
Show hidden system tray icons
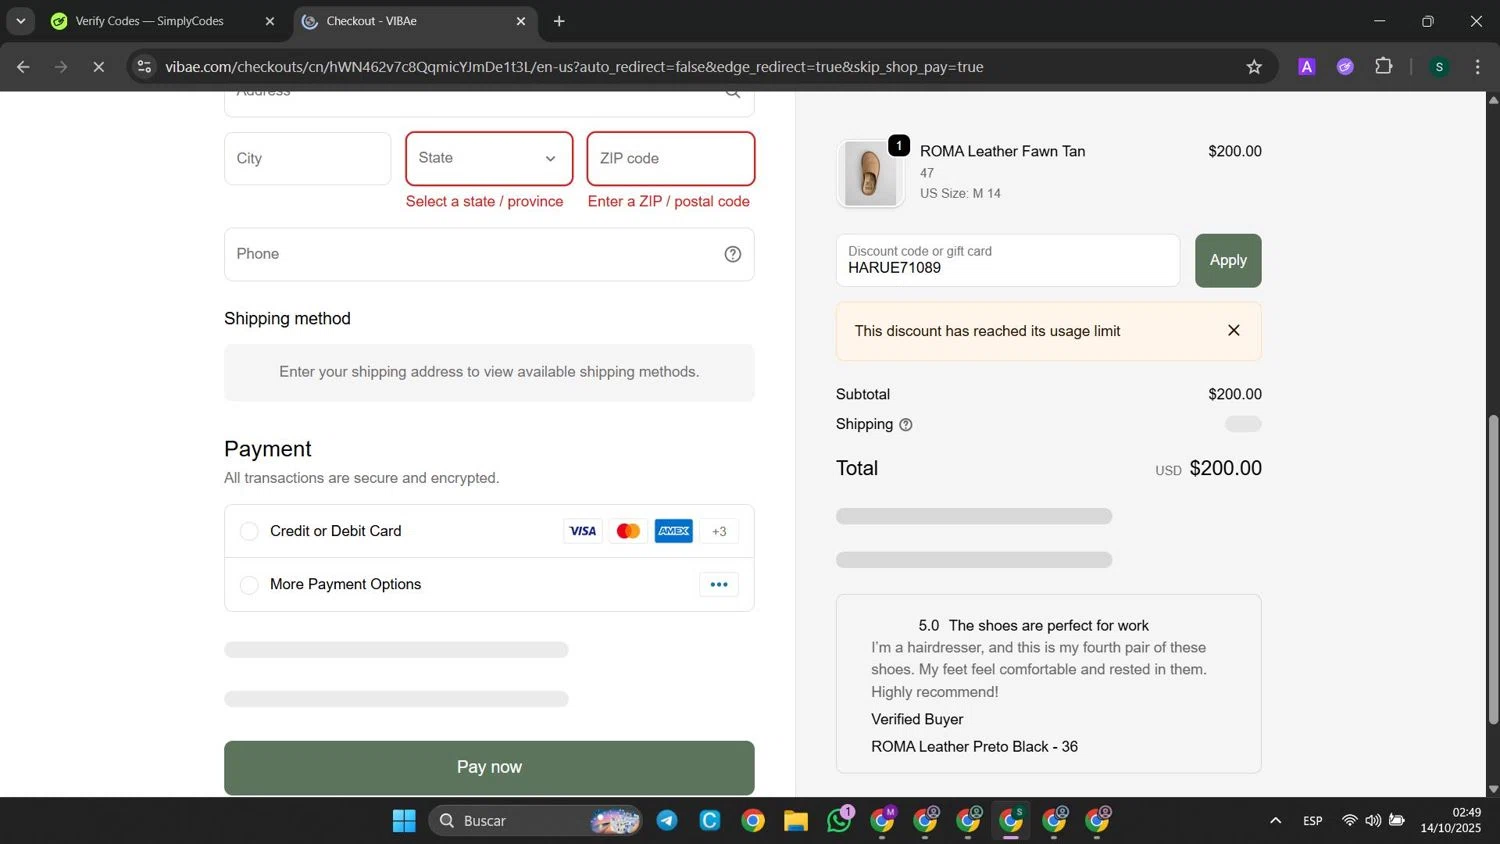pyautogui.click(x=1275, y=821)
